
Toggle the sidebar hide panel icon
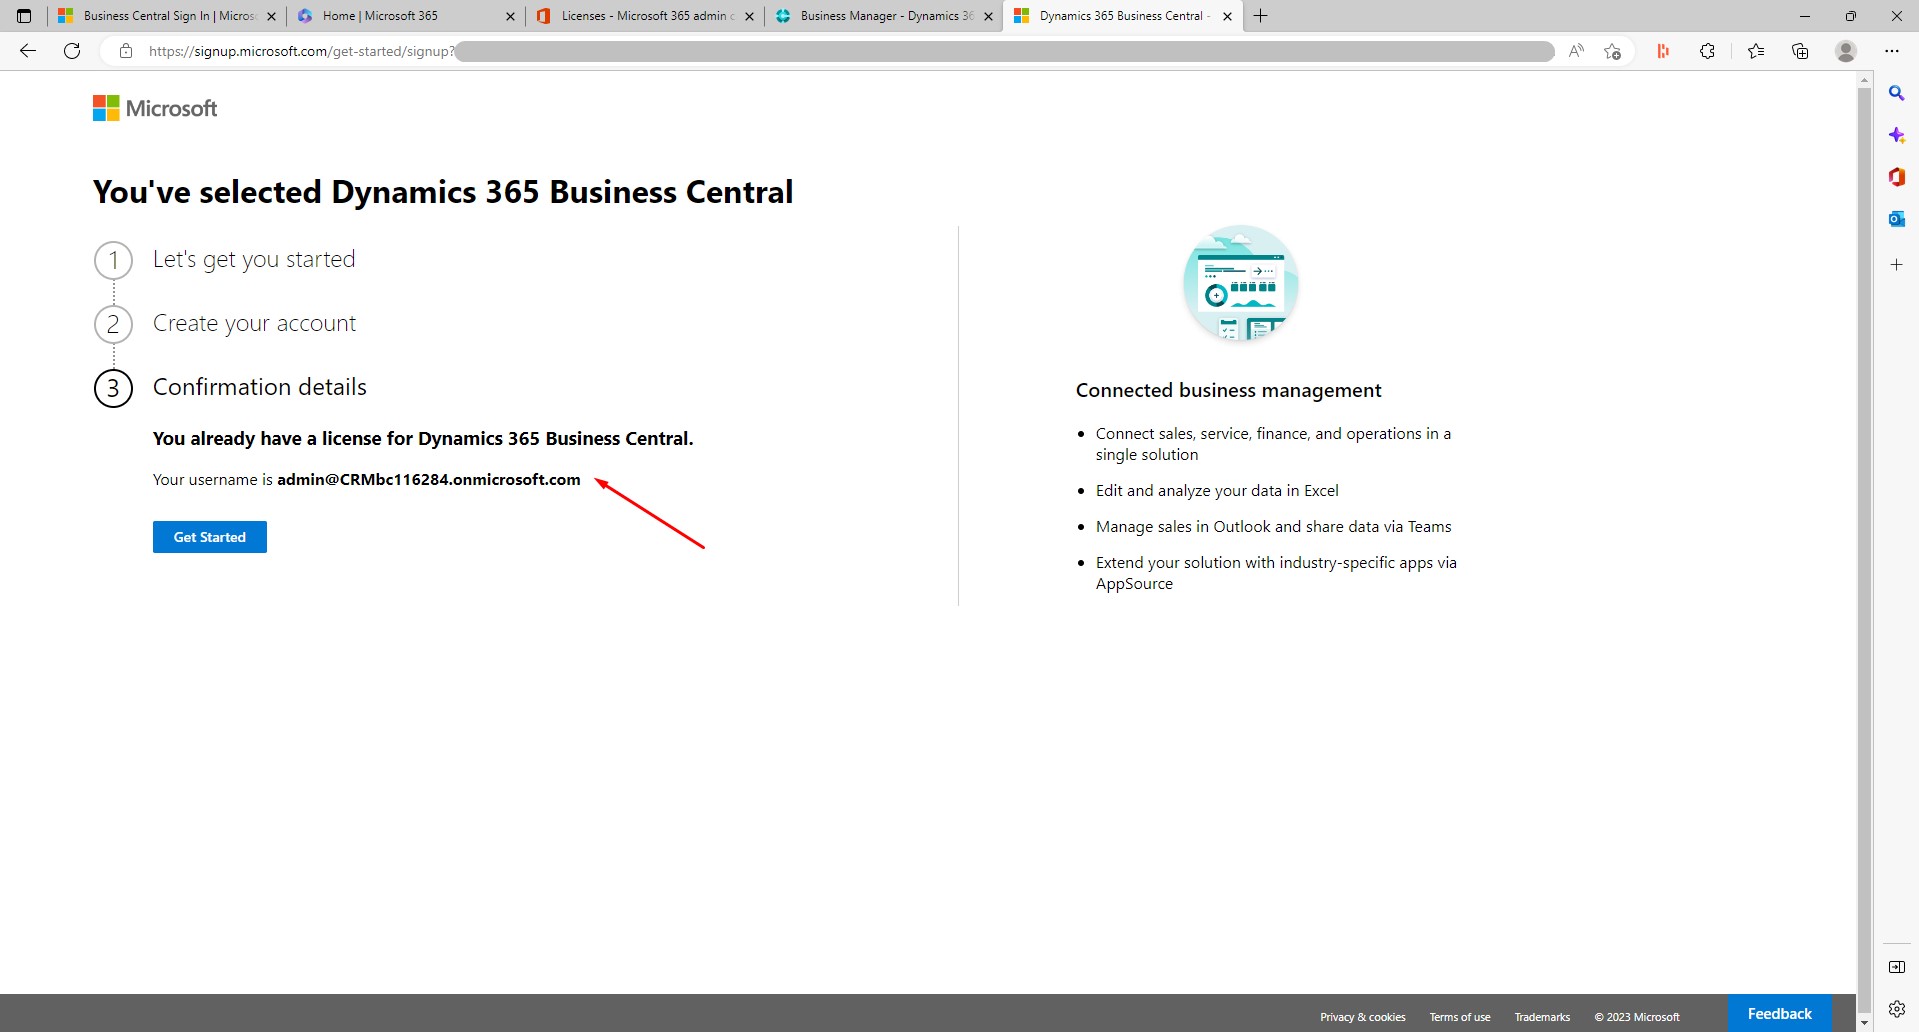[1896, 967]
